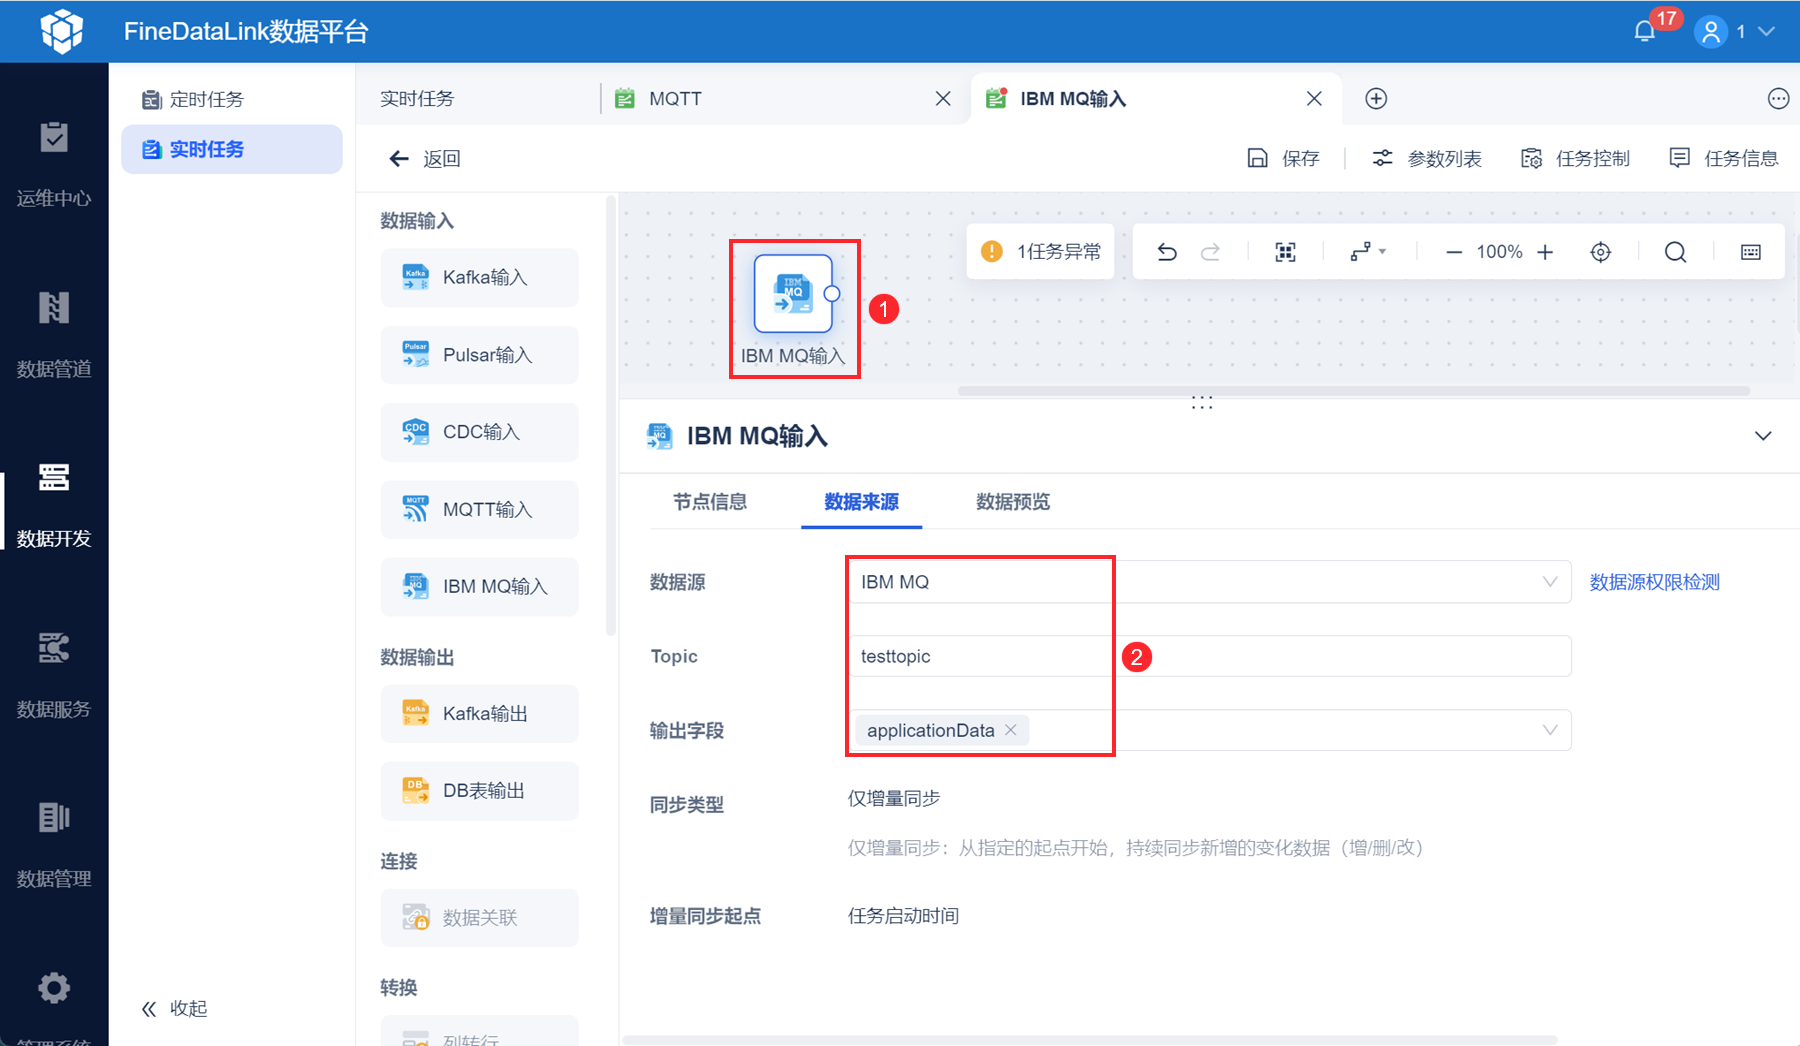Click the 任务启动时间 start point value
The width and height of the screenshot is (1800, 1046).
tap(903, 916)
